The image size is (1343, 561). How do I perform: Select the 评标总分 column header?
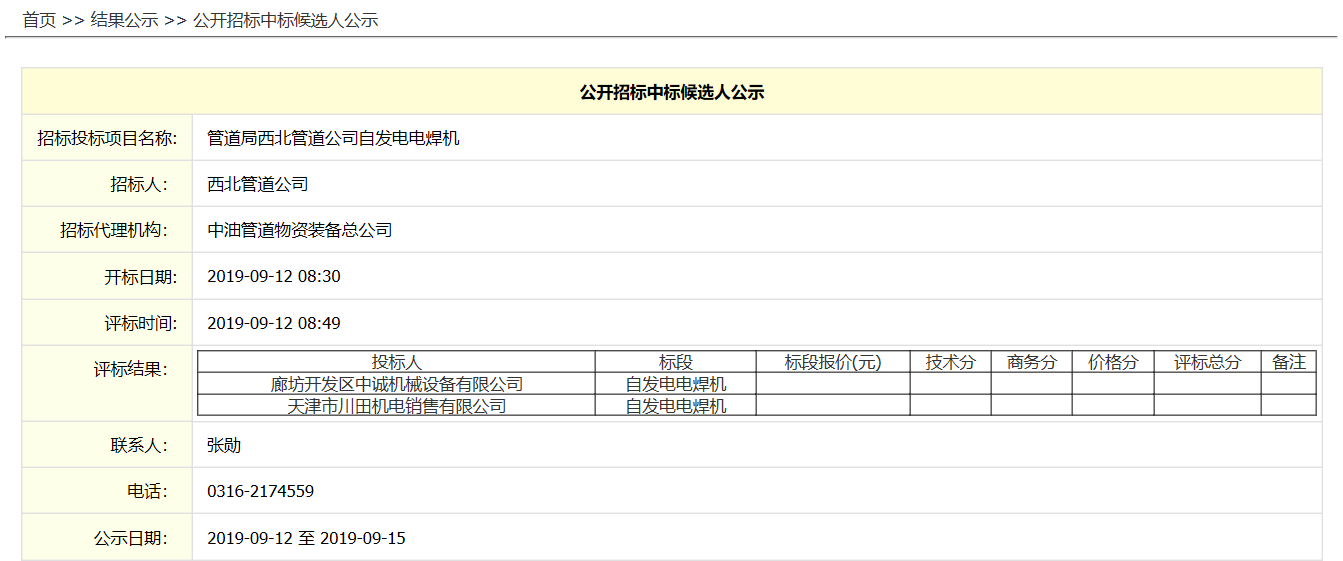[x=1207, y=362]
